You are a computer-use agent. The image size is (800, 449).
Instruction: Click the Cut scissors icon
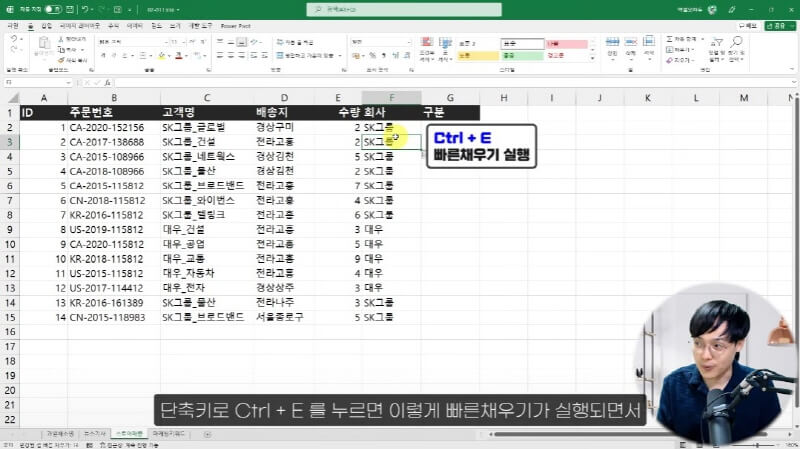pos(61,39)
